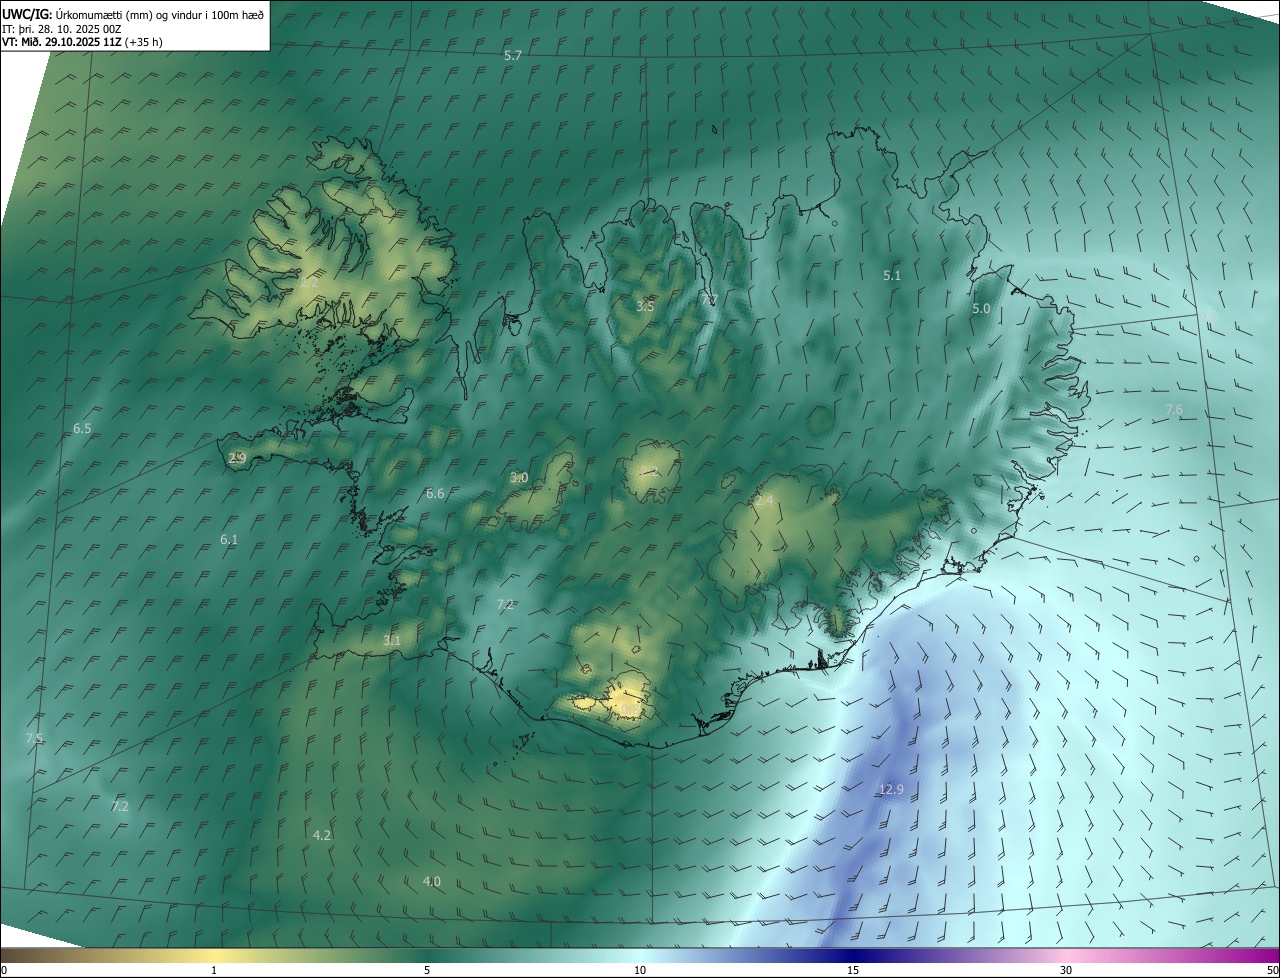
Task: Click the map value "3.0"
Action: tap(519, 478)
